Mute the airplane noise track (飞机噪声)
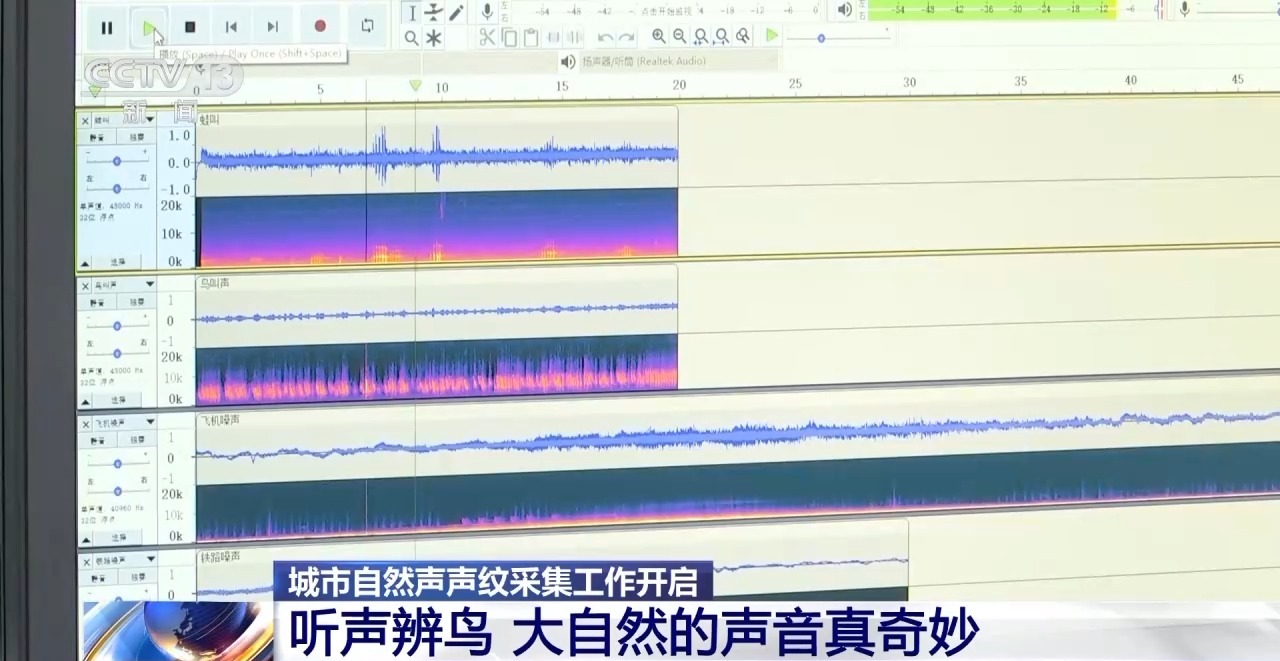This screenshot has height=661, width=1280. click(98, 439)
